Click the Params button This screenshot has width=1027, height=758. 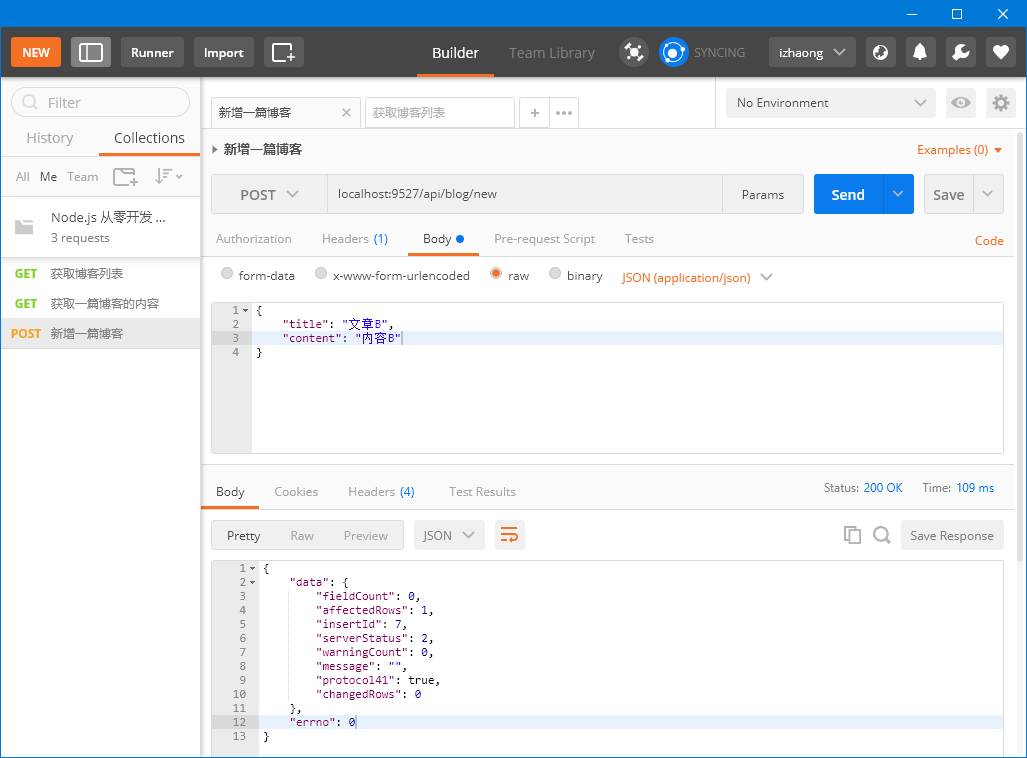click(762, 194)
